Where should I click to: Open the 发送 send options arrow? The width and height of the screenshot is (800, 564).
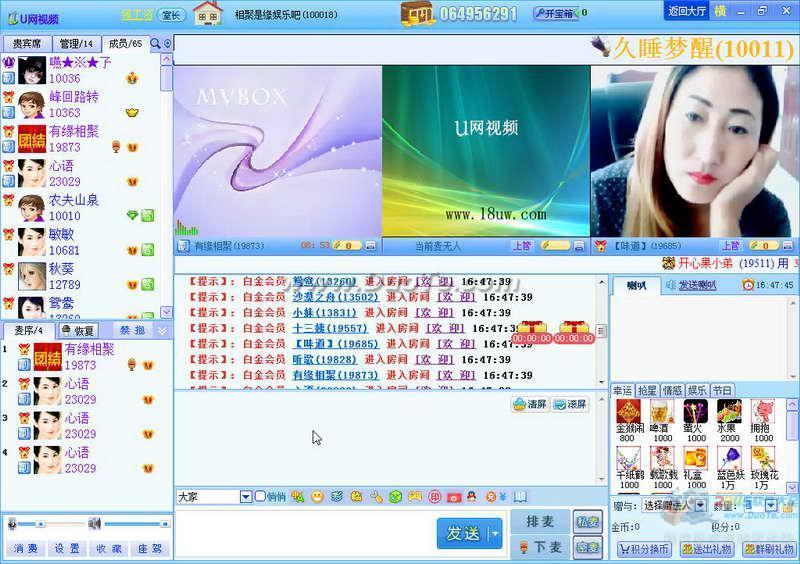tap(495, 534)
